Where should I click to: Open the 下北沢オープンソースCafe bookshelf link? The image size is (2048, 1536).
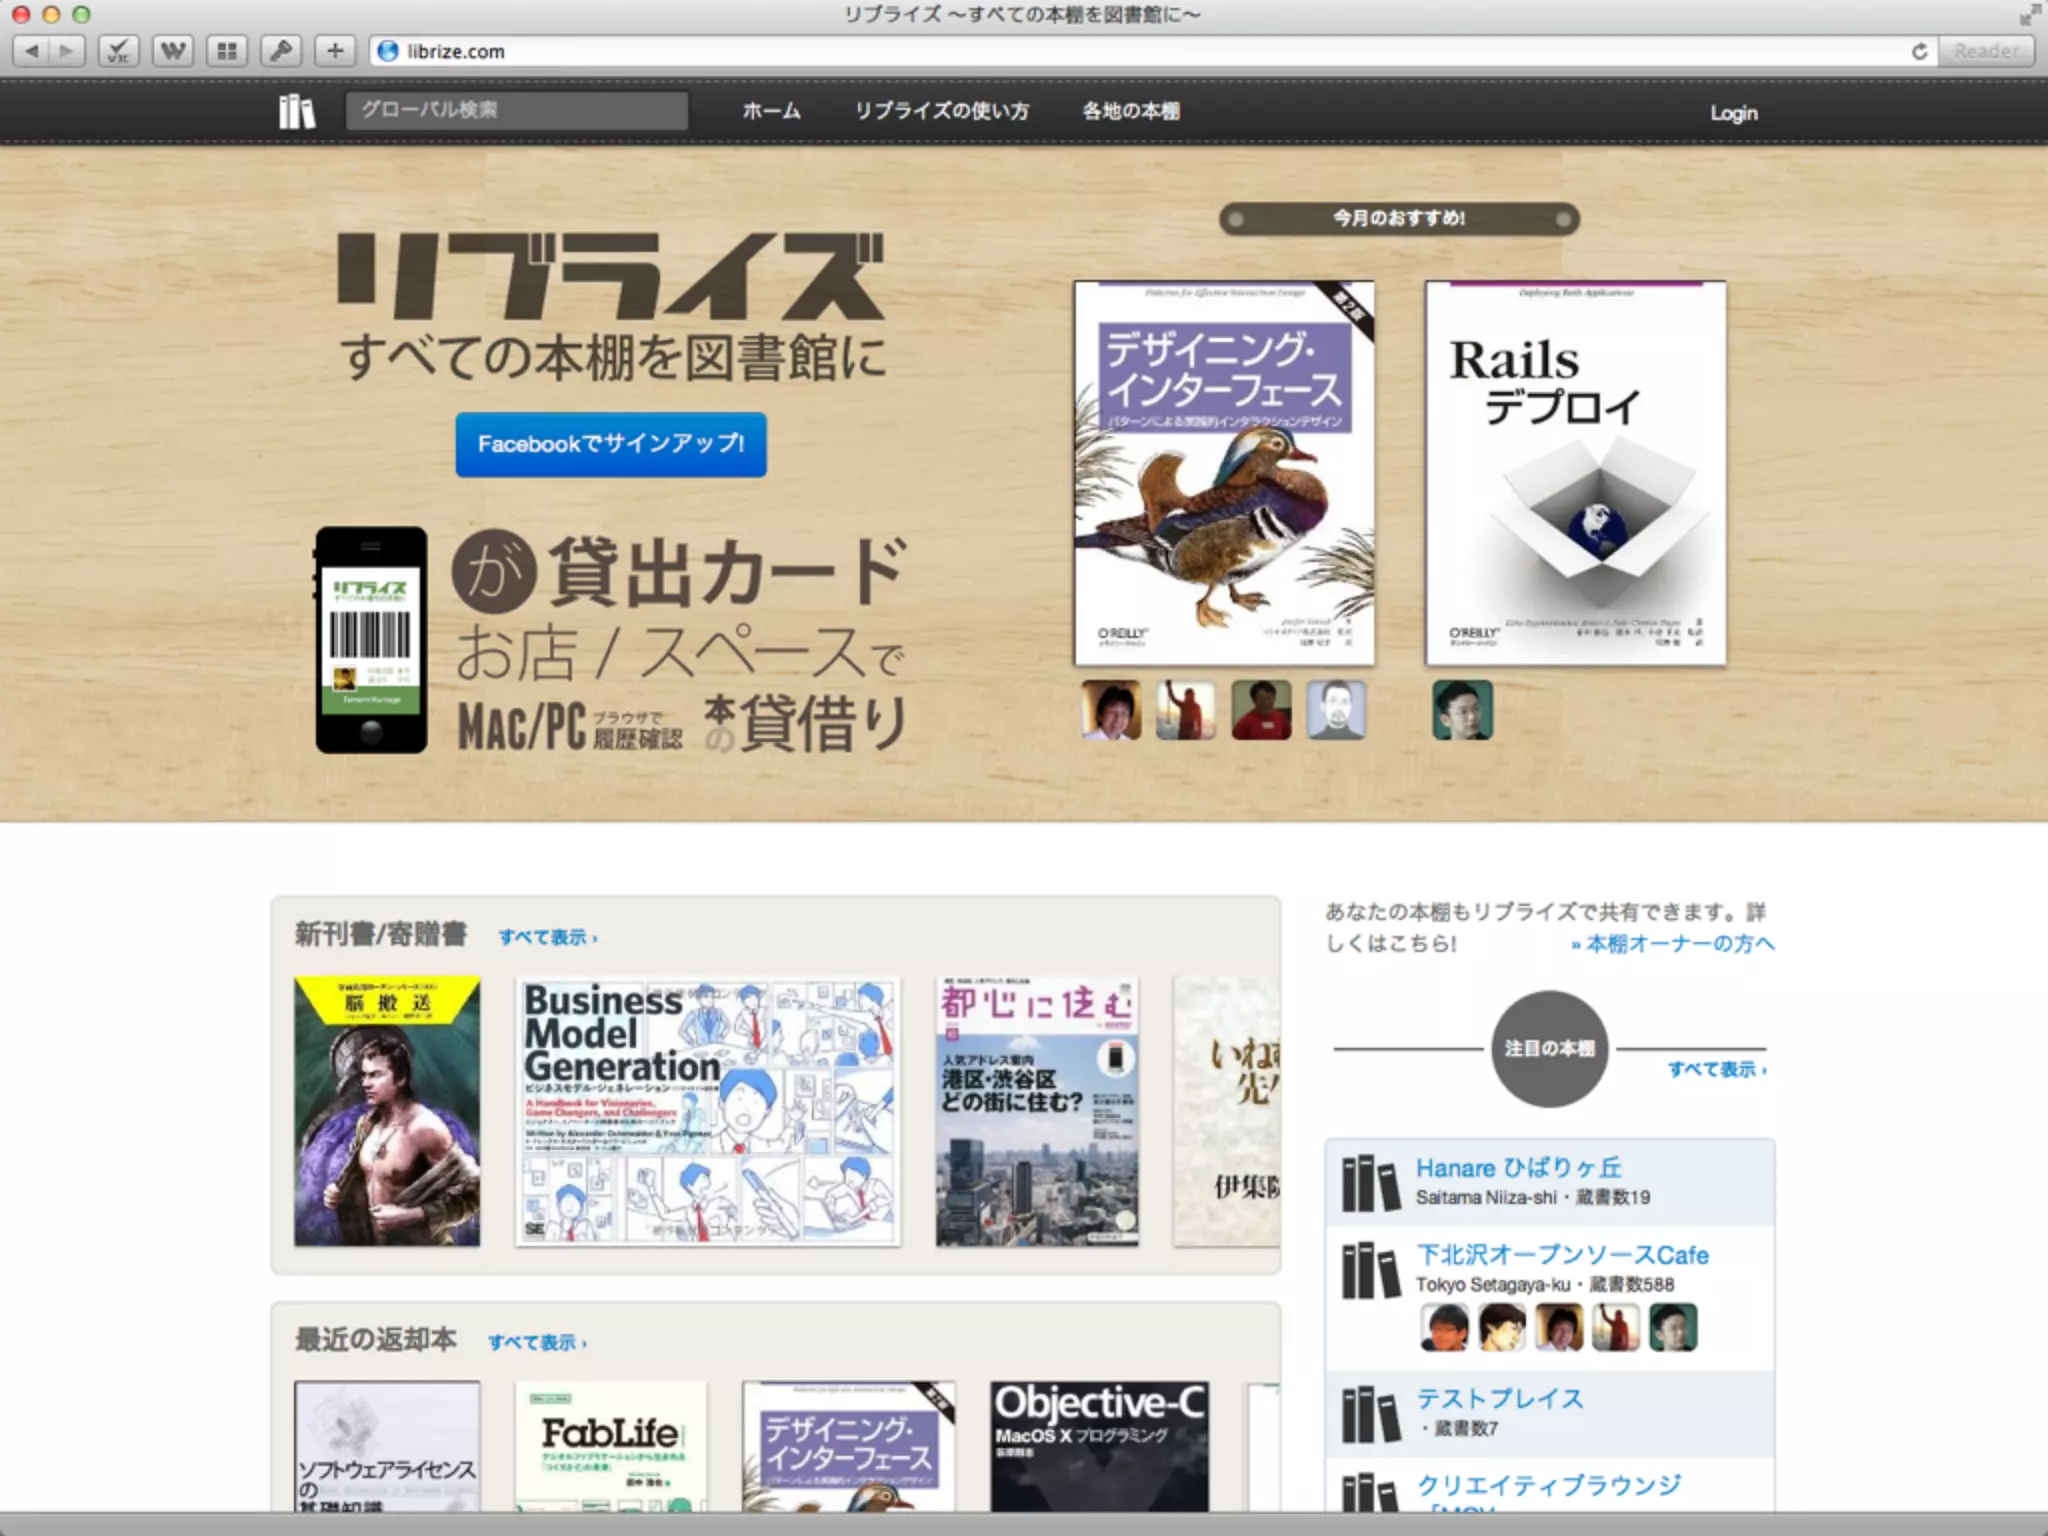[x=1562, y=1255]
